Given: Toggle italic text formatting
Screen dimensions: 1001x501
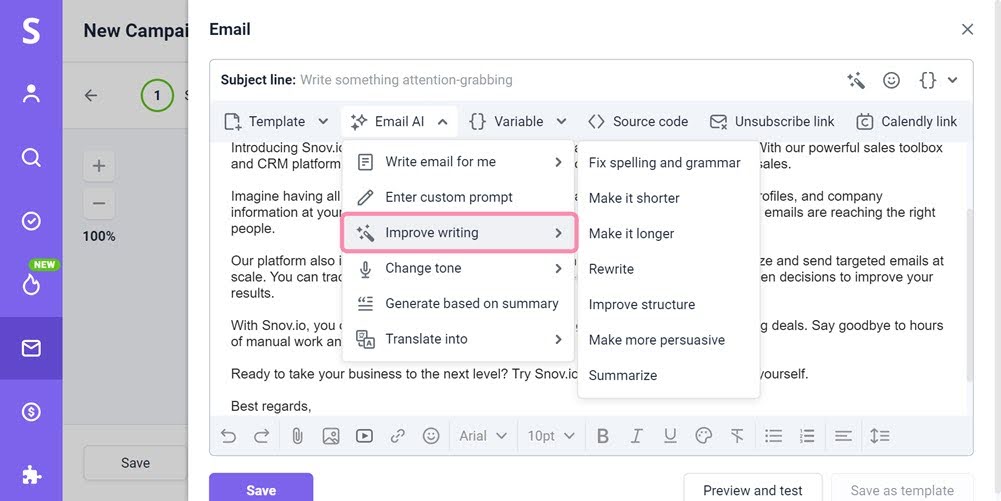Looking at the screenshot, I should tap(636, 436).
